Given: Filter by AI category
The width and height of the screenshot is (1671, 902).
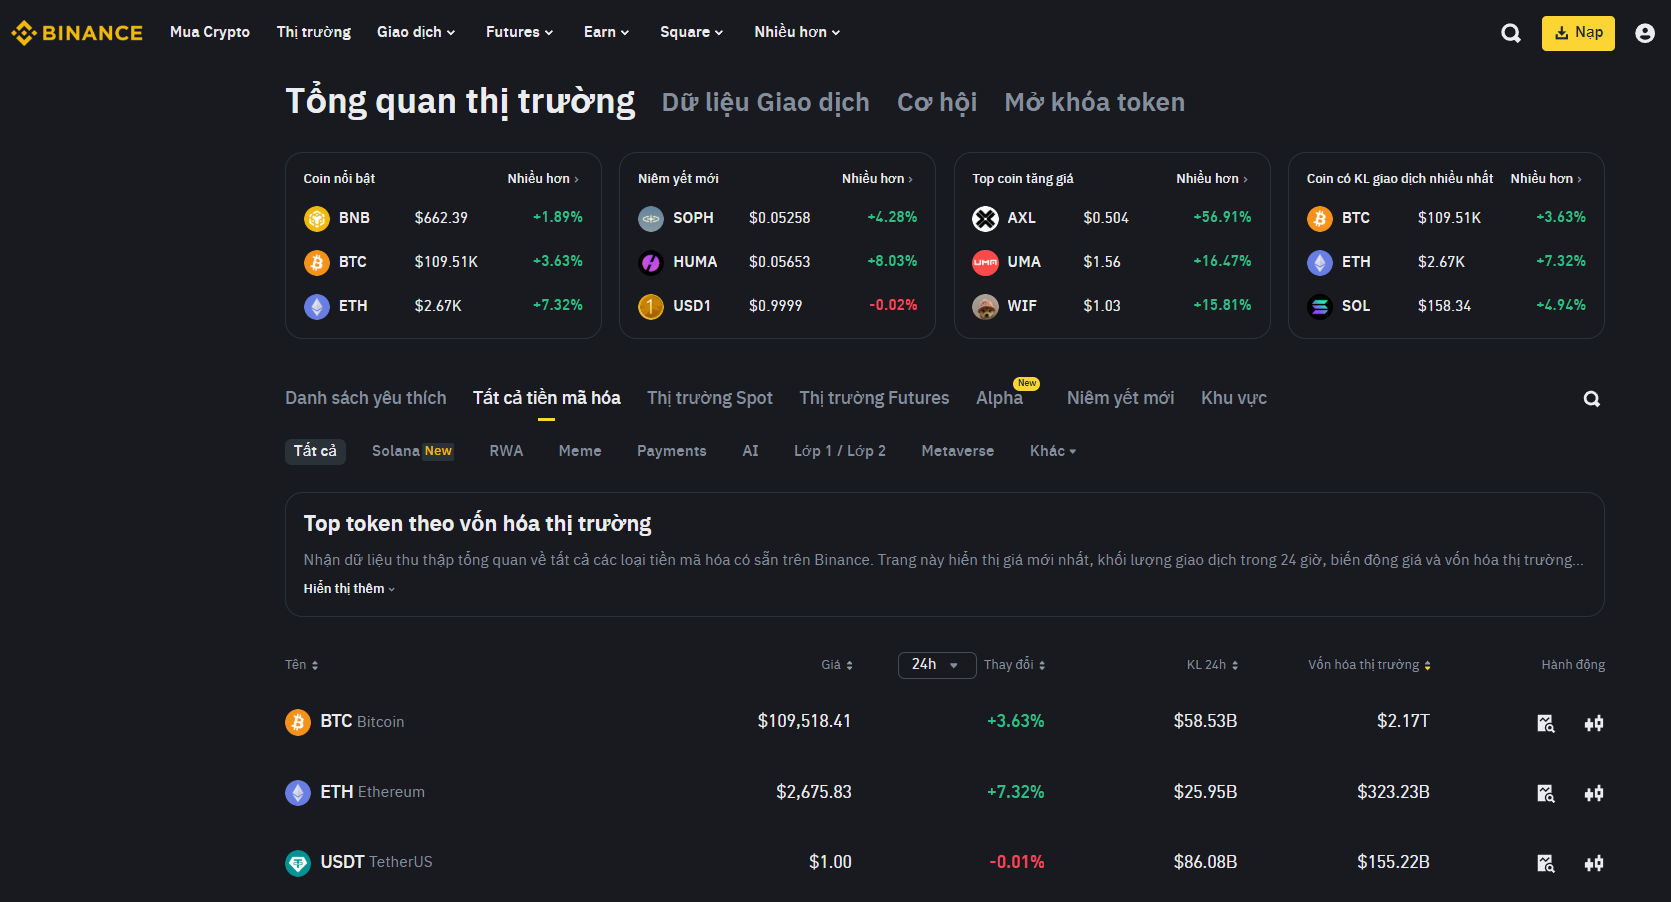Looking at the screenshot, I should [x=750, y=451].
